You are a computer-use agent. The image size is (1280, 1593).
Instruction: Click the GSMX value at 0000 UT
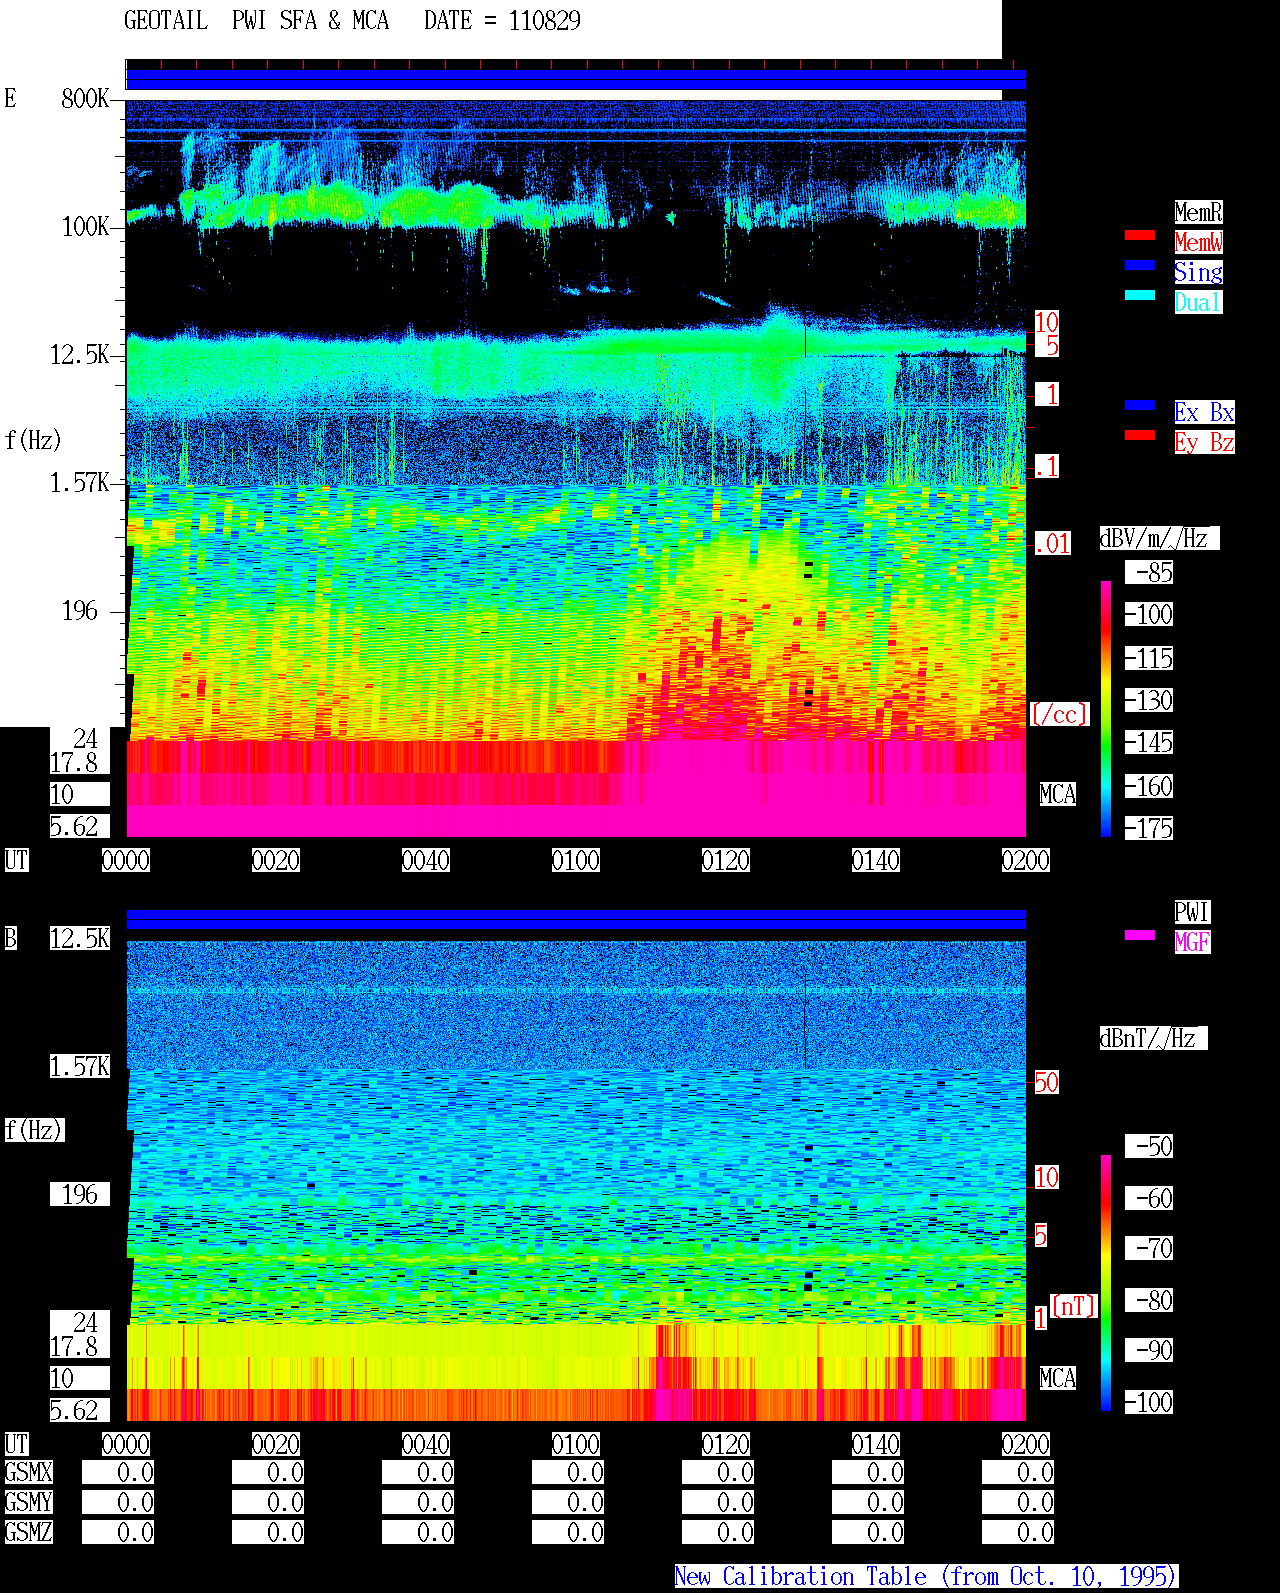118,1472
